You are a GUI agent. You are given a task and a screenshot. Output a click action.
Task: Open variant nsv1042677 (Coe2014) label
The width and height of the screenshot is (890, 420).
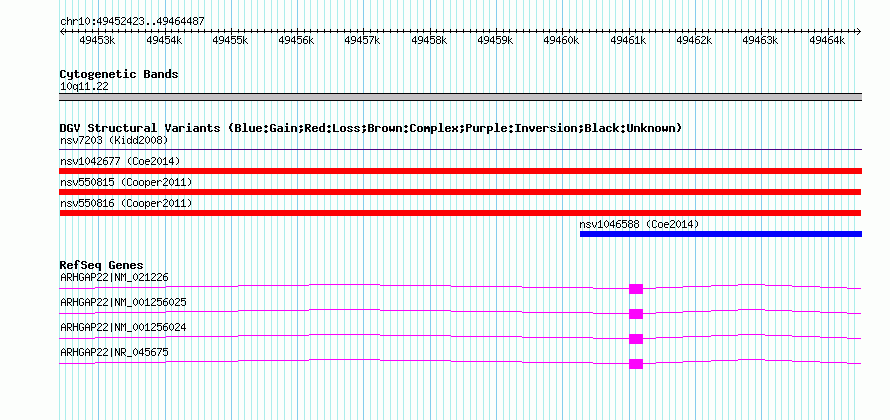tap(120, 161)
